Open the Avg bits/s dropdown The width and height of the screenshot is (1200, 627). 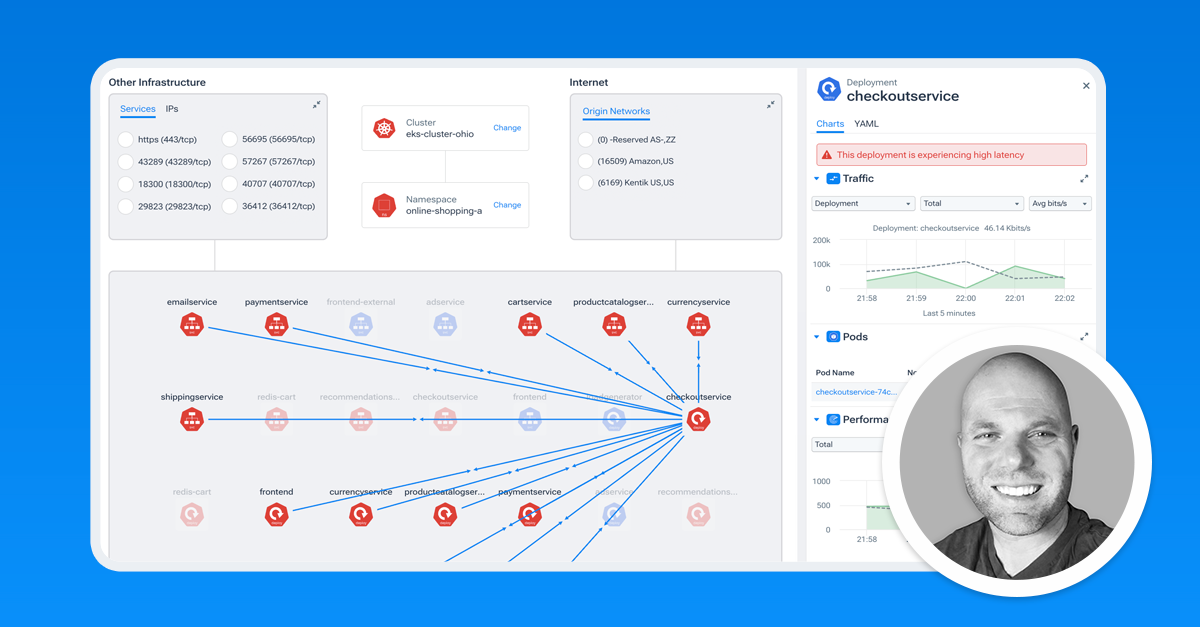[1060, 203]
